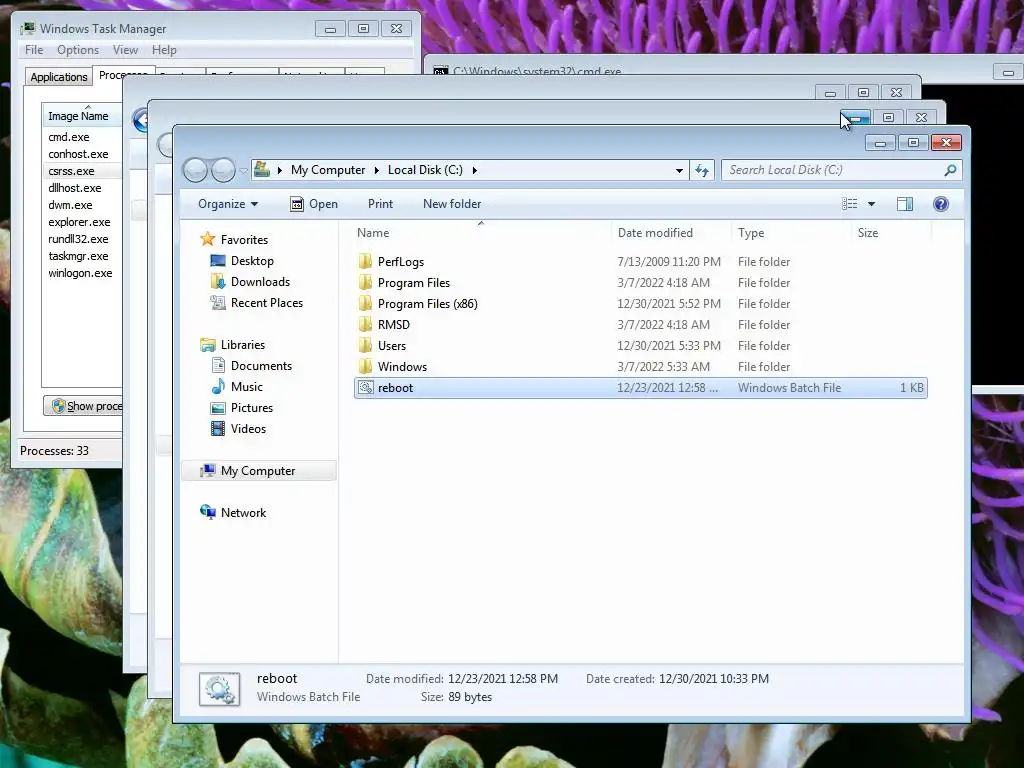
Task: Open Task Manager Help menu
Action: pos(164,50)
